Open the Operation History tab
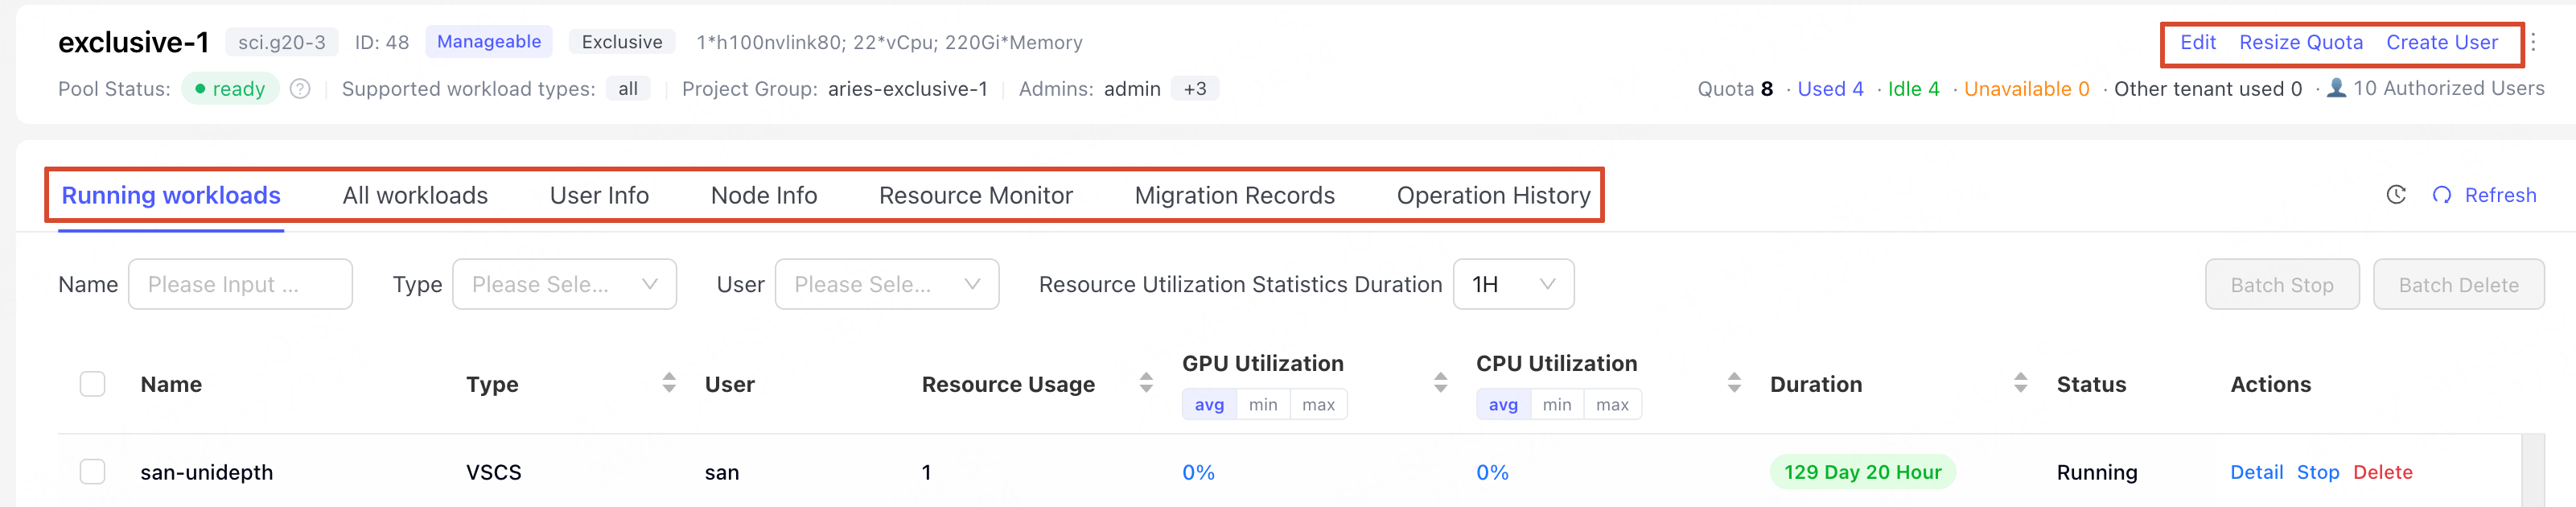 click(1493, 196)
